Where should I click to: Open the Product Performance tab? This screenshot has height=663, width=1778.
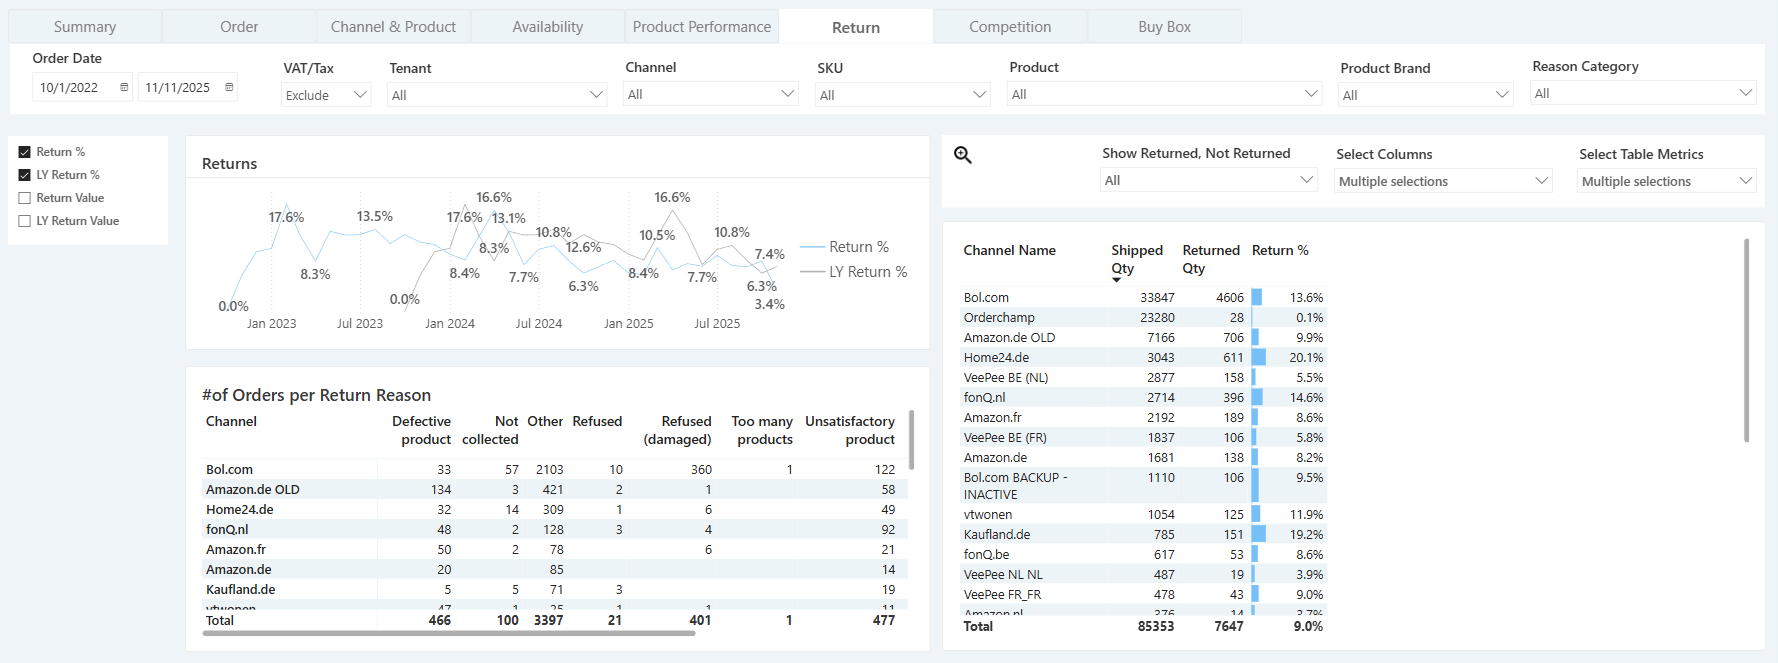[702, 27]
